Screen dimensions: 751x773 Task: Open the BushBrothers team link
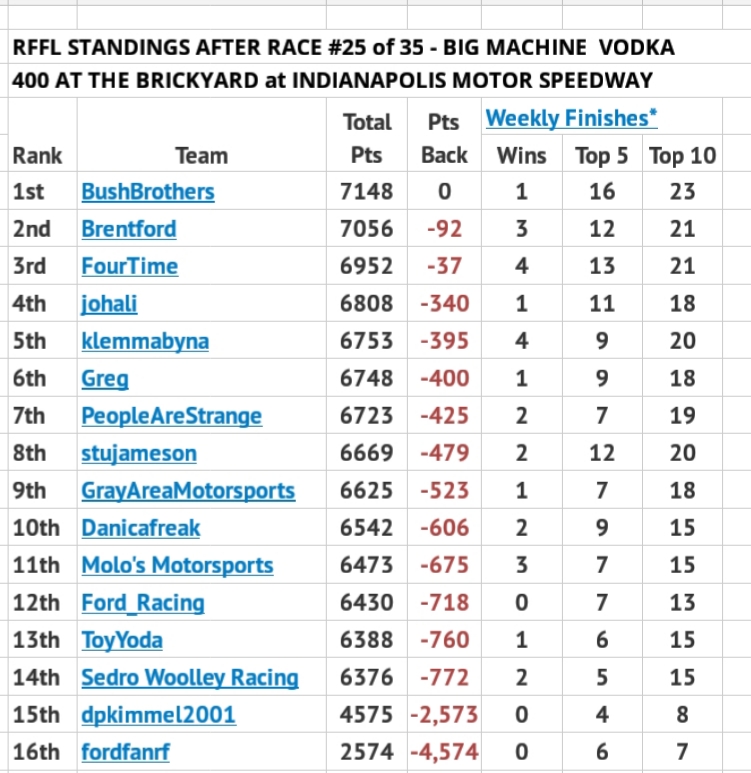coord(147,191)
